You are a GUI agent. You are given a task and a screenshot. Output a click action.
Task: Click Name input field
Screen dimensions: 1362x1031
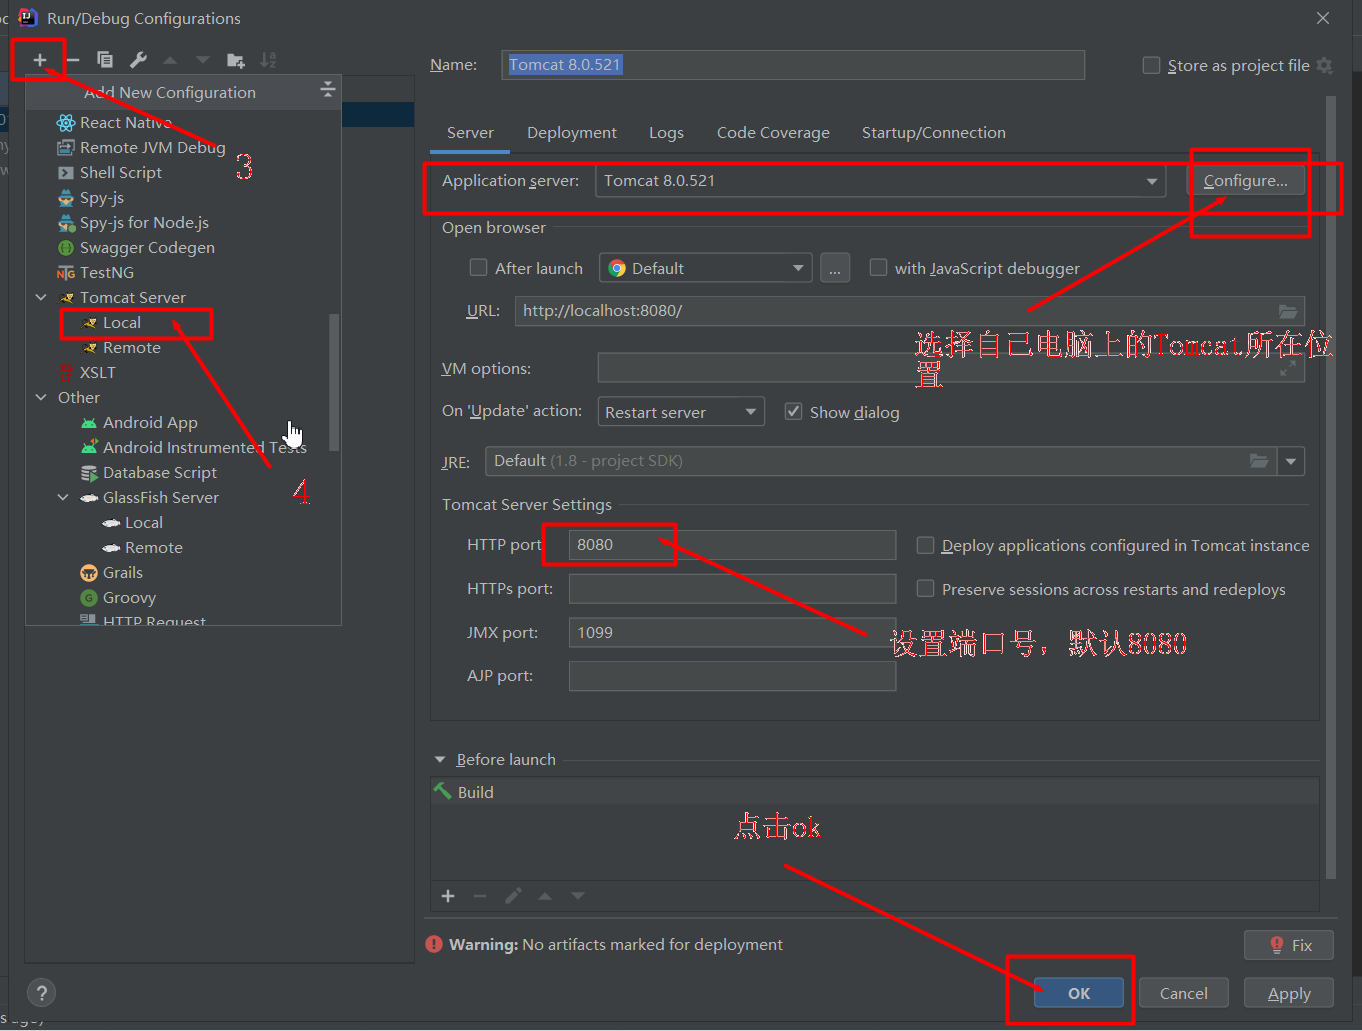click(x=793, y=65)
